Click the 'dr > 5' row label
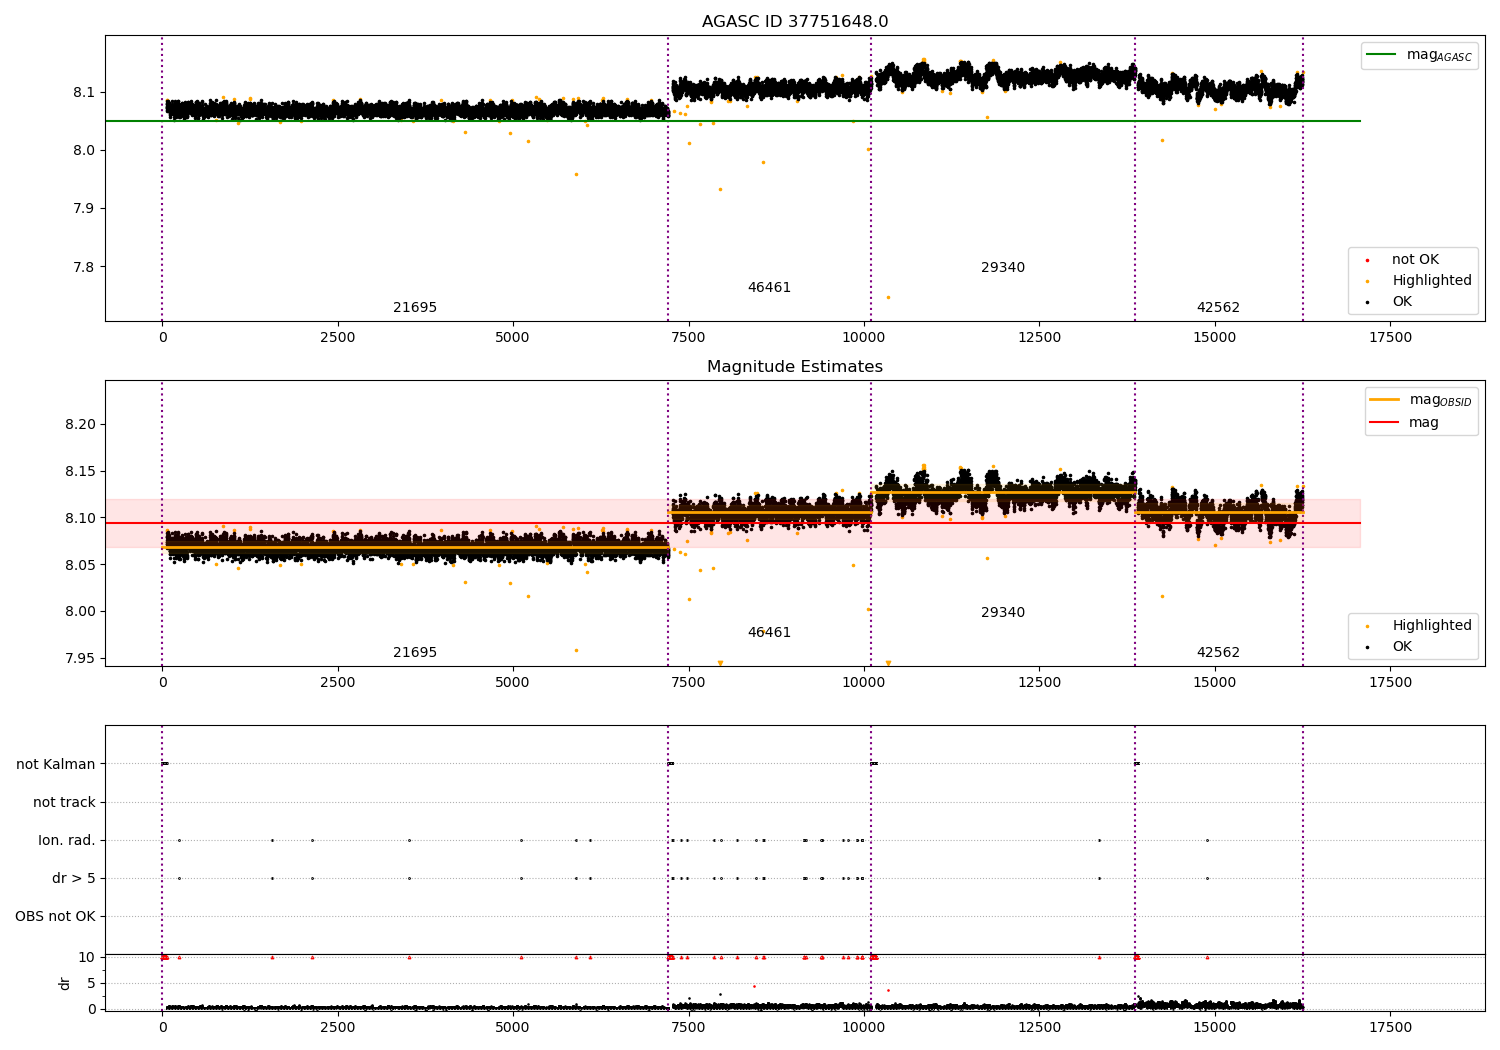1500x1050 pixels. click(74, 879)
